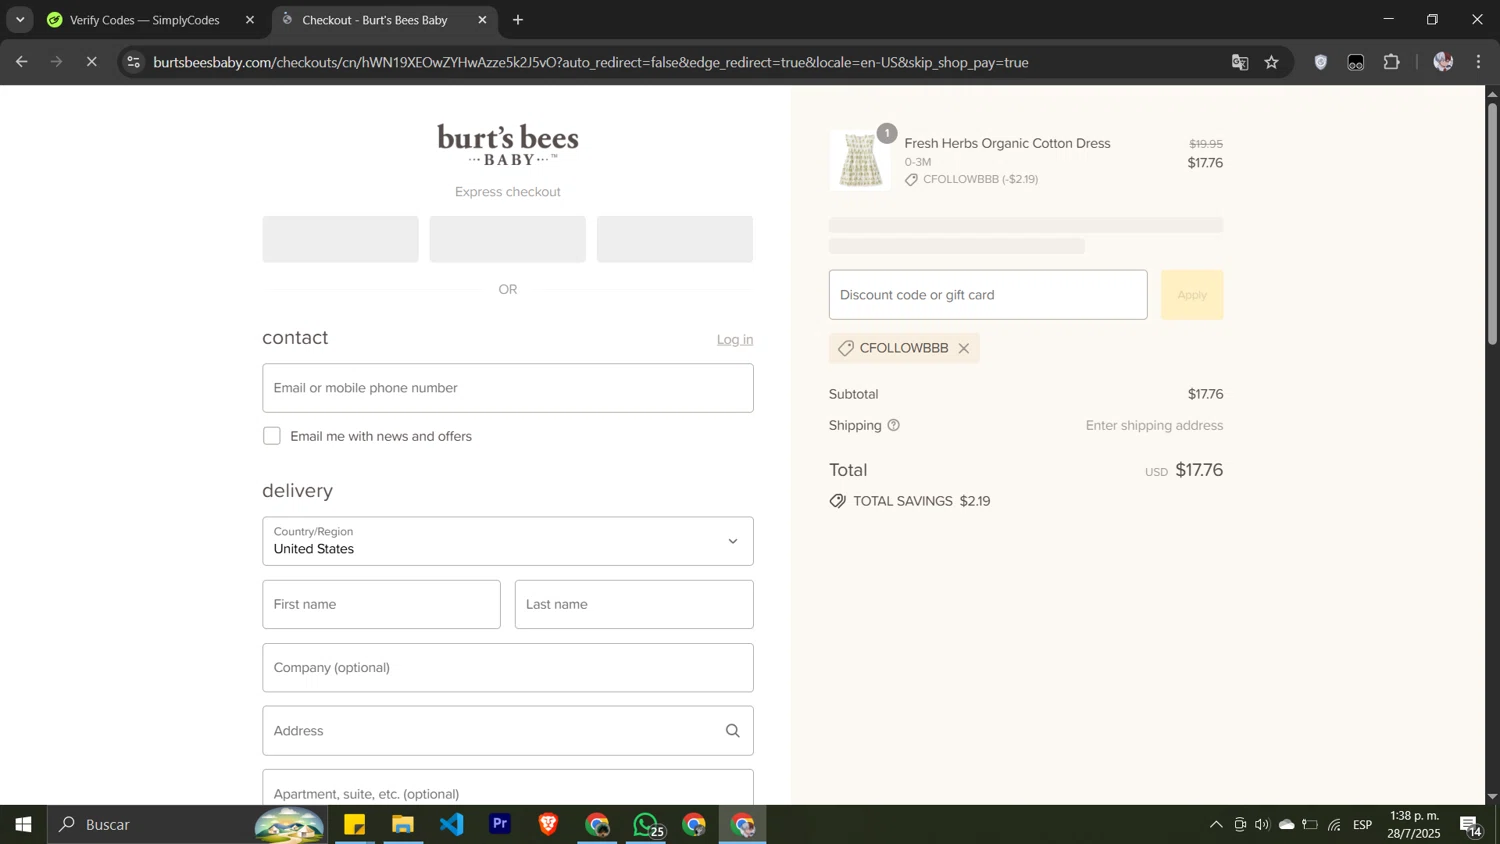The image size is (1500, 844).
Task: Open the Extensions puzzle icon
Action: pyautogui.click(x=1392, y=62)
